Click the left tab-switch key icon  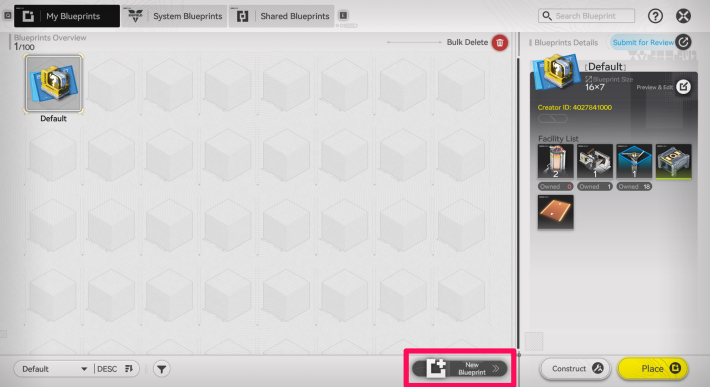click(x=8, y=15)
